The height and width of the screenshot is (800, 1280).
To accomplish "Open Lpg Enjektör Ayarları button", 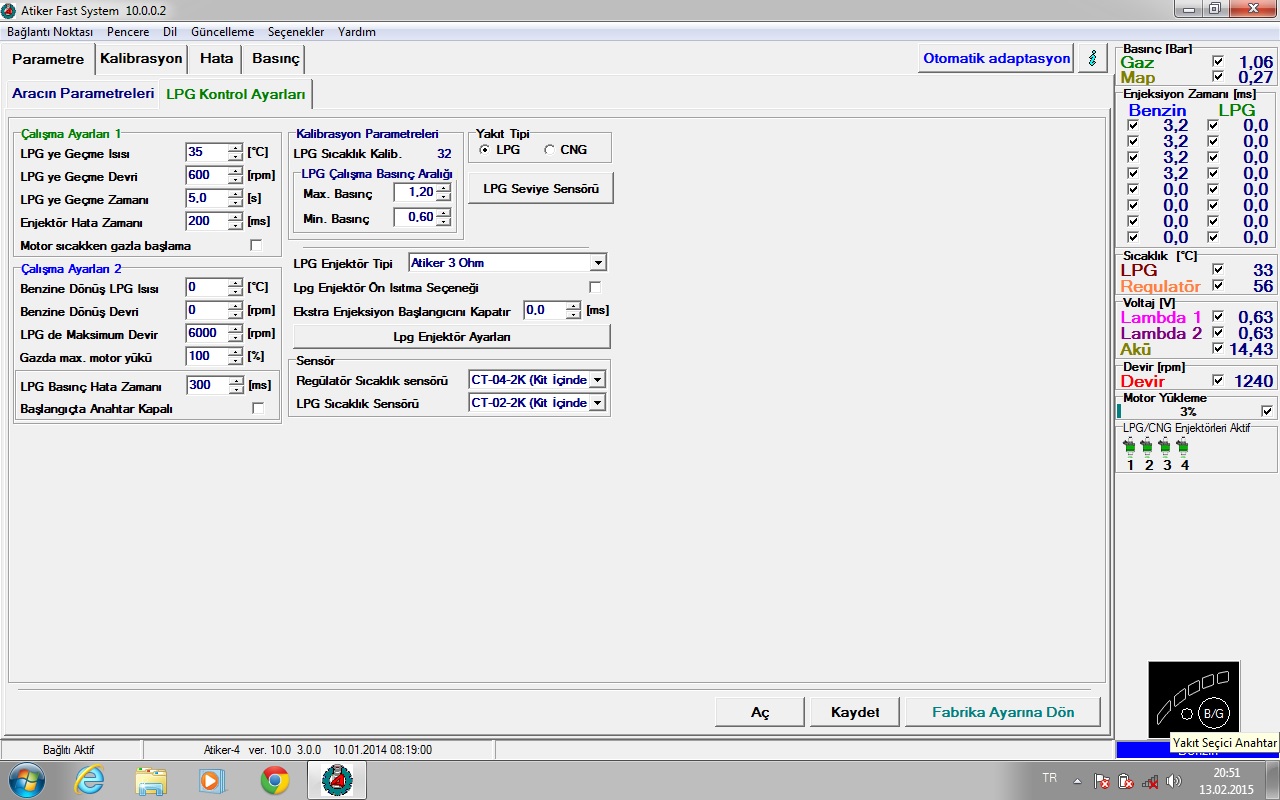I will coord(451,336).
